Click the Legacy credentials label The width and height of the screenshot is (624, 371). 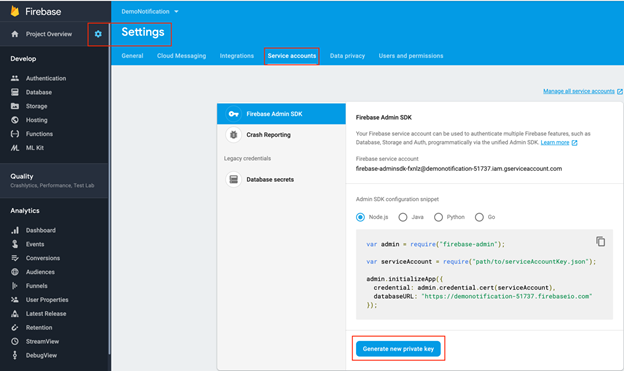247,158
